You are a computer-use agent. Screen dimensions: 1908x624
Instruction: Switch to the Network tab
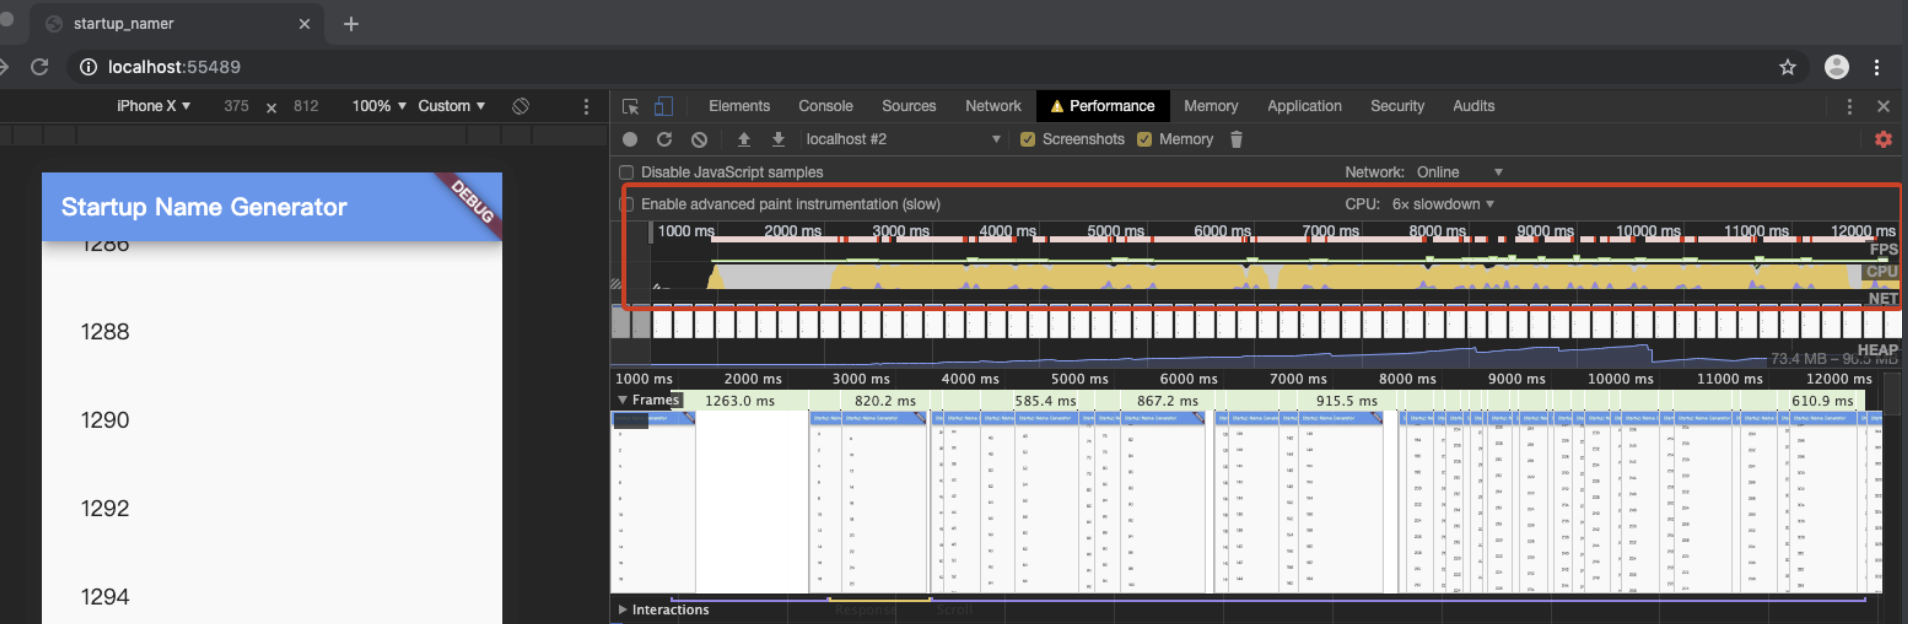(x=993, y=106)
